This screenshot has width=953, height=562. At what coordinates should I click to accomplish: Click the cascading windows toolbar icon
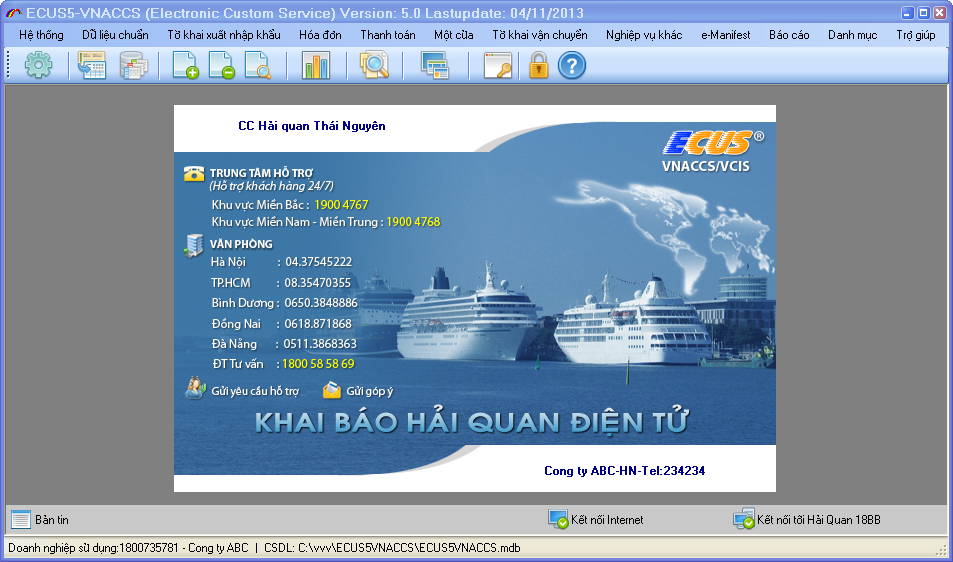pyautogui.click(x=435, y=67)
